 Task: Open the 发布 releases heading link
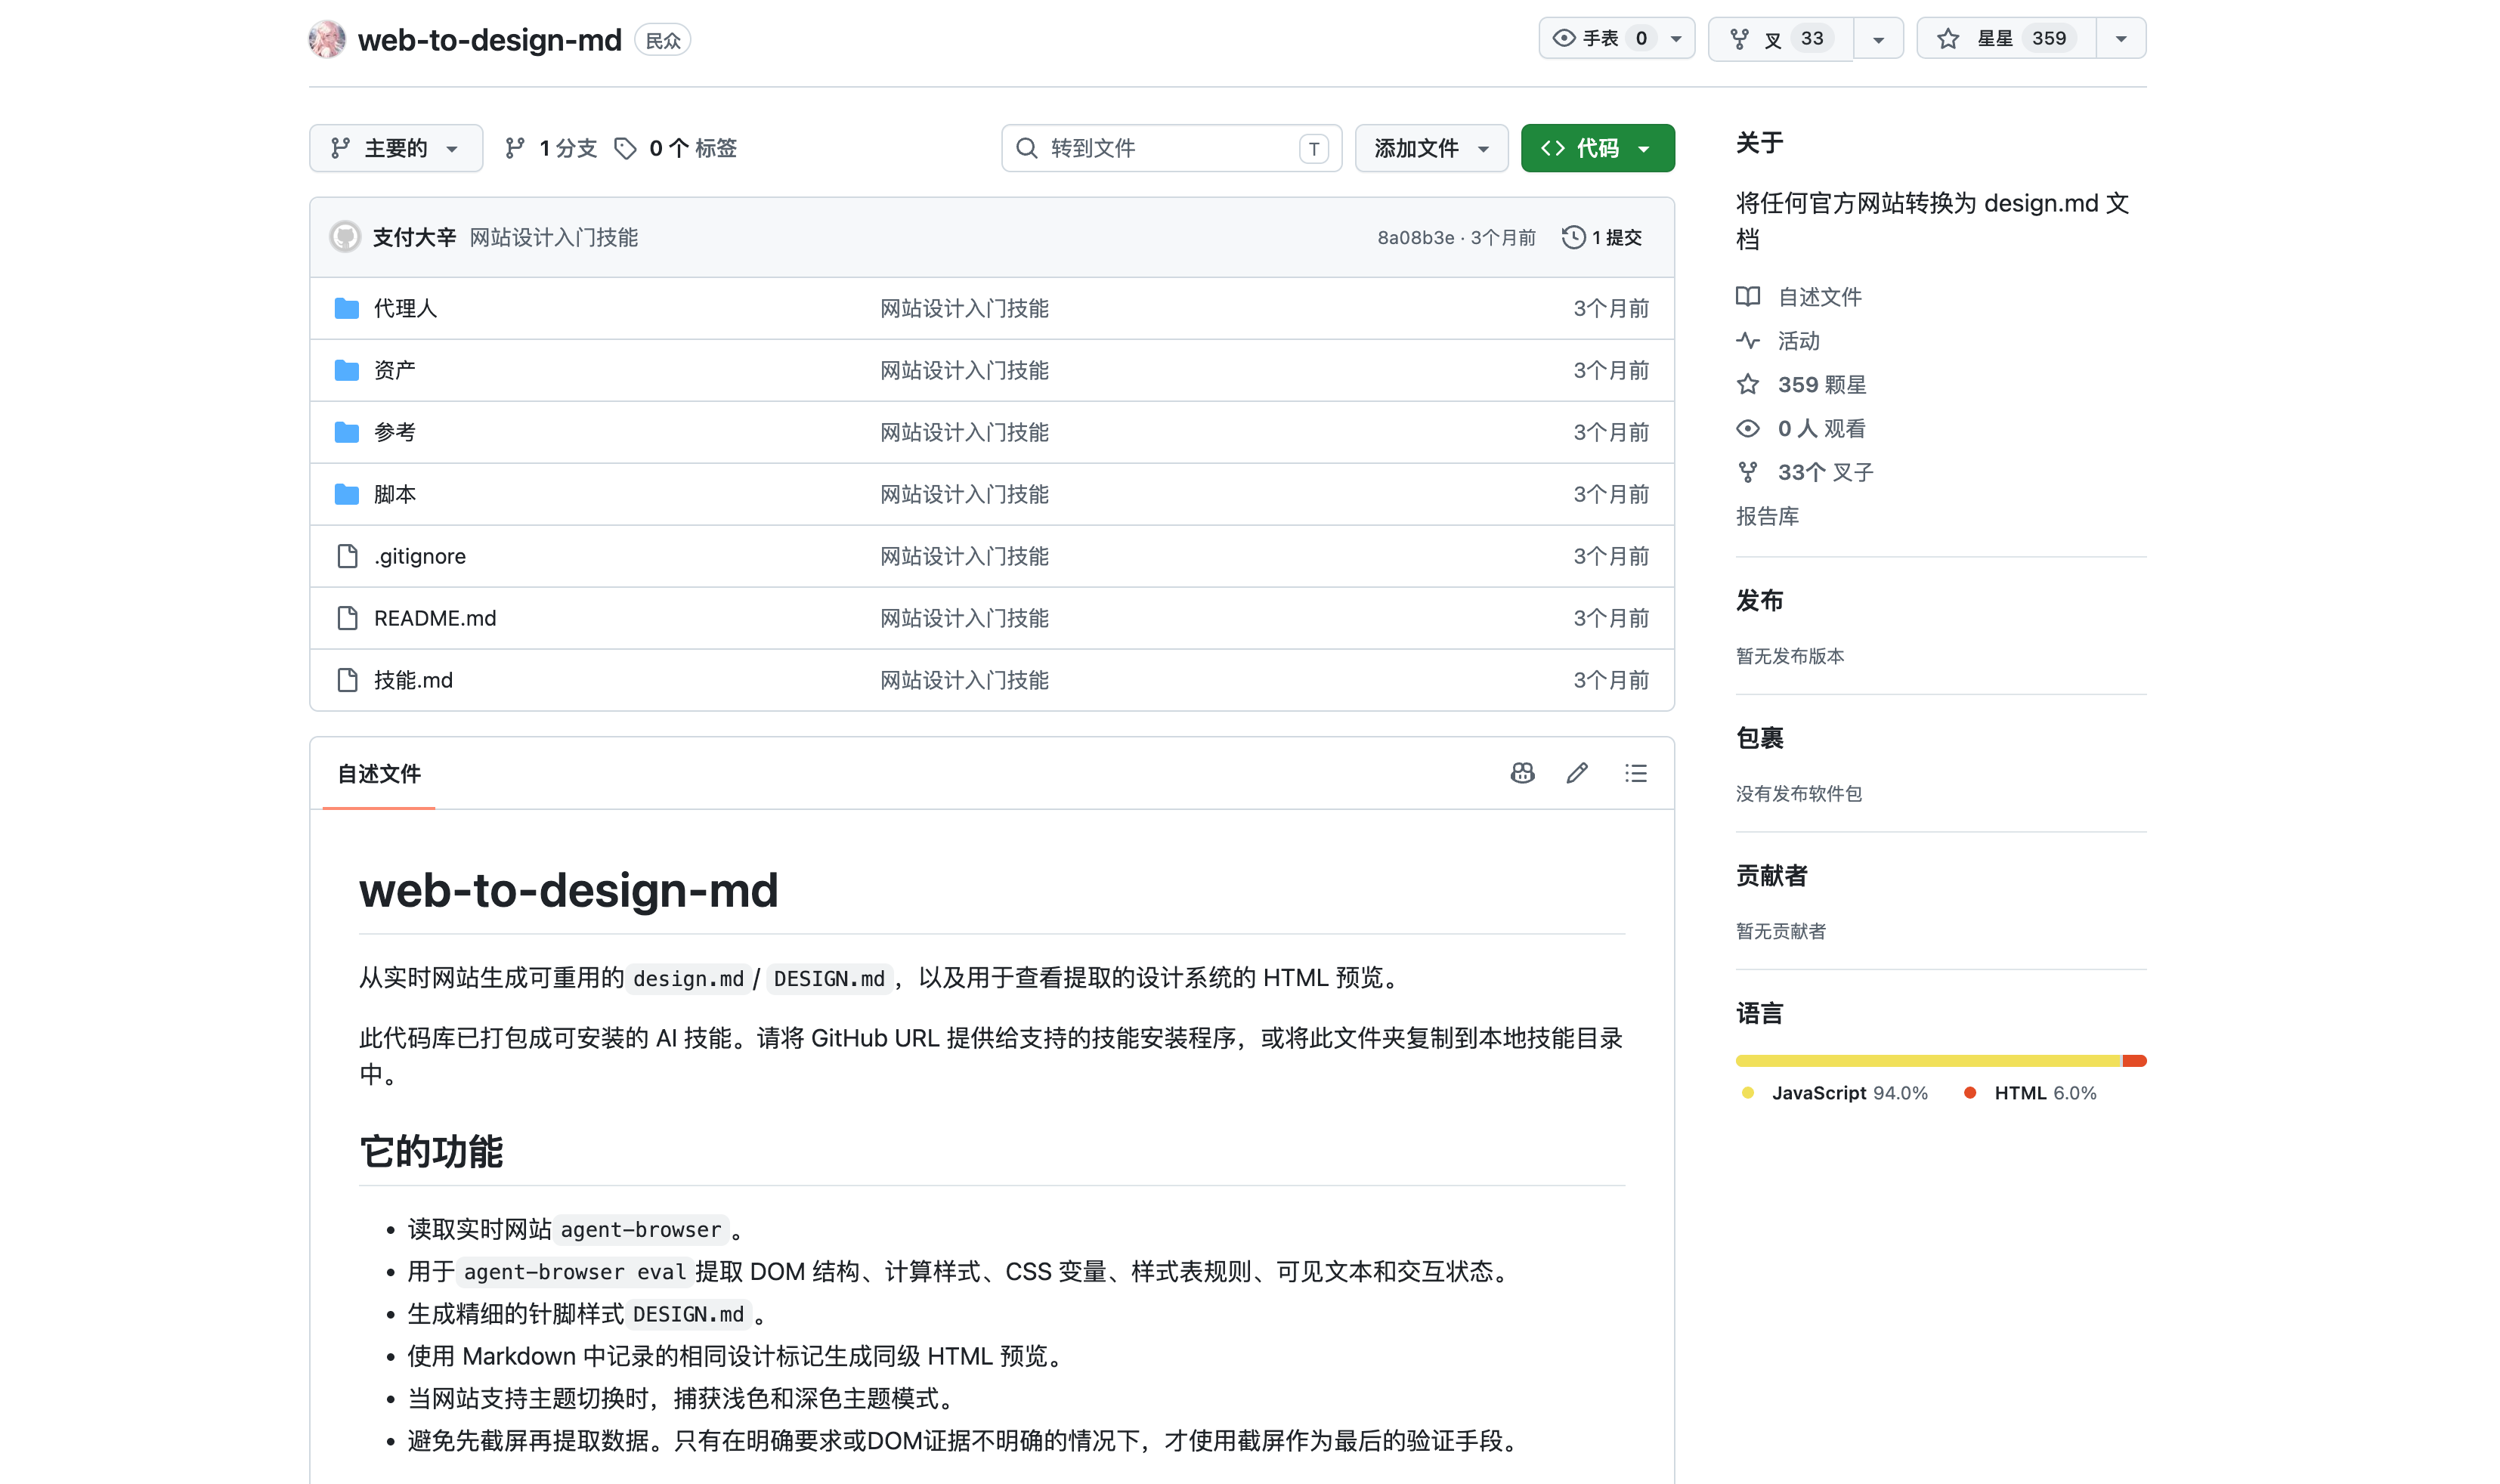point(1759,600)
